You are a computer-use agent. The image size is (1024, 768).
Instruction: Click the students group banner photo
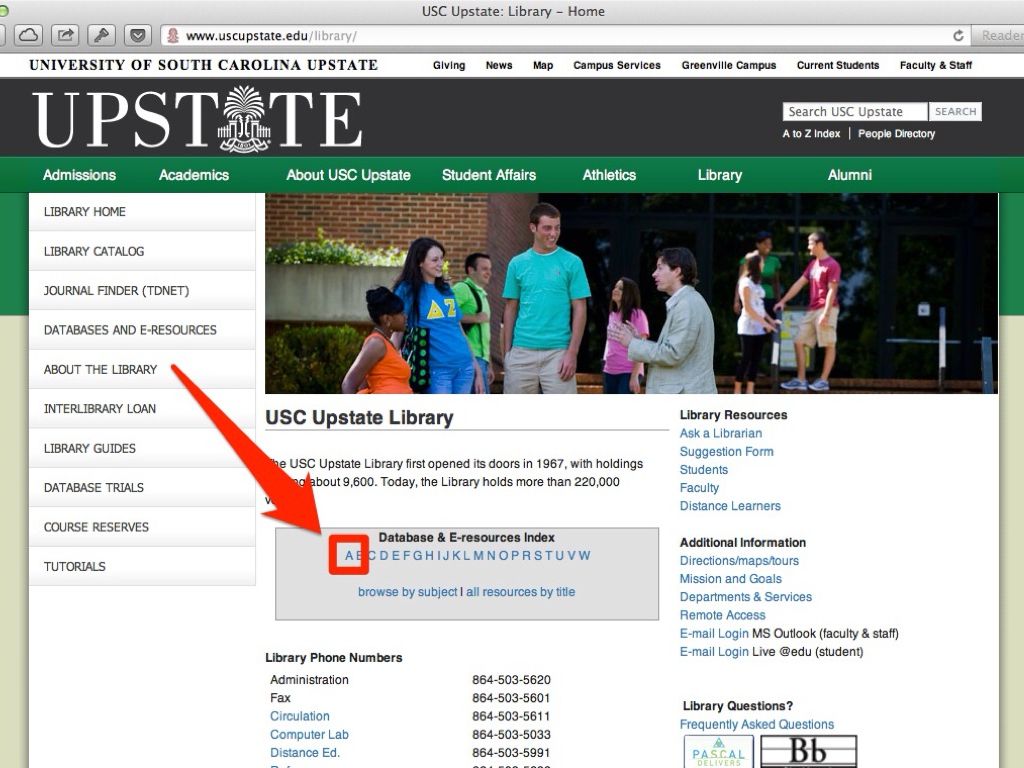pyautogui.click(x=630, y=293)
